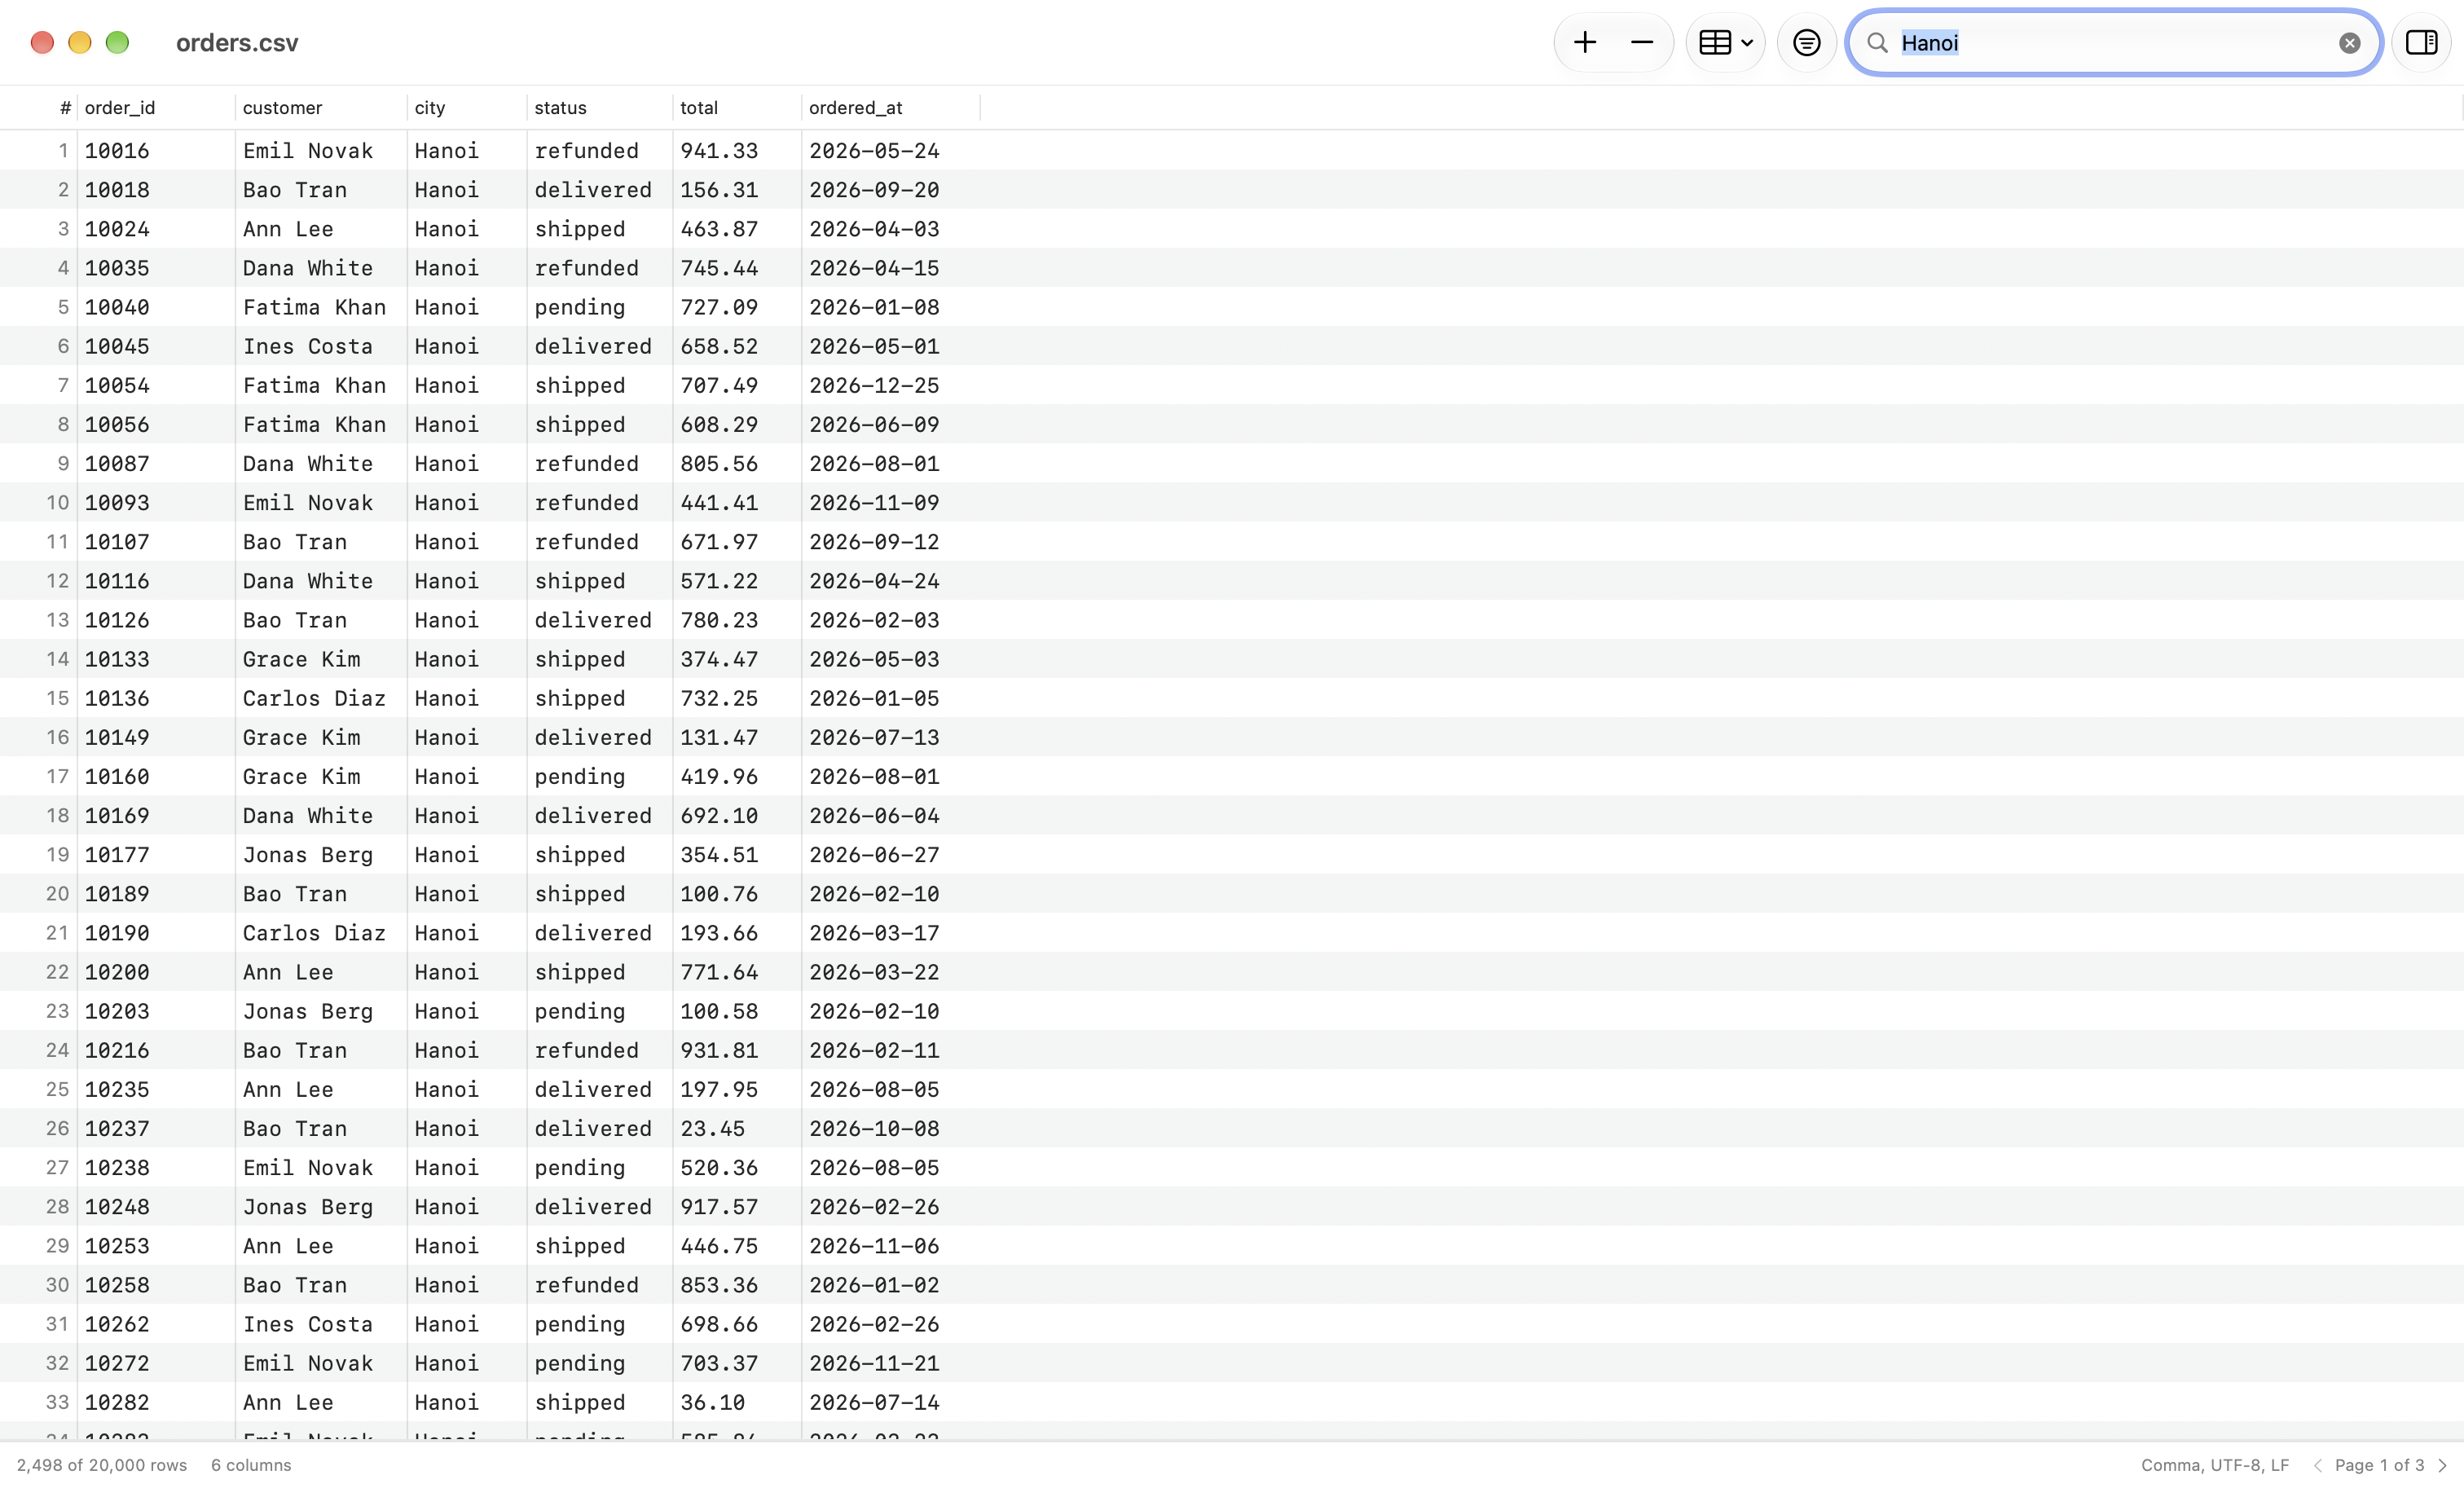Image resolution: width=2464 pixels, height=1488 pixels.
Task: Select order_id cell 10016
Action: click(156, 150)
